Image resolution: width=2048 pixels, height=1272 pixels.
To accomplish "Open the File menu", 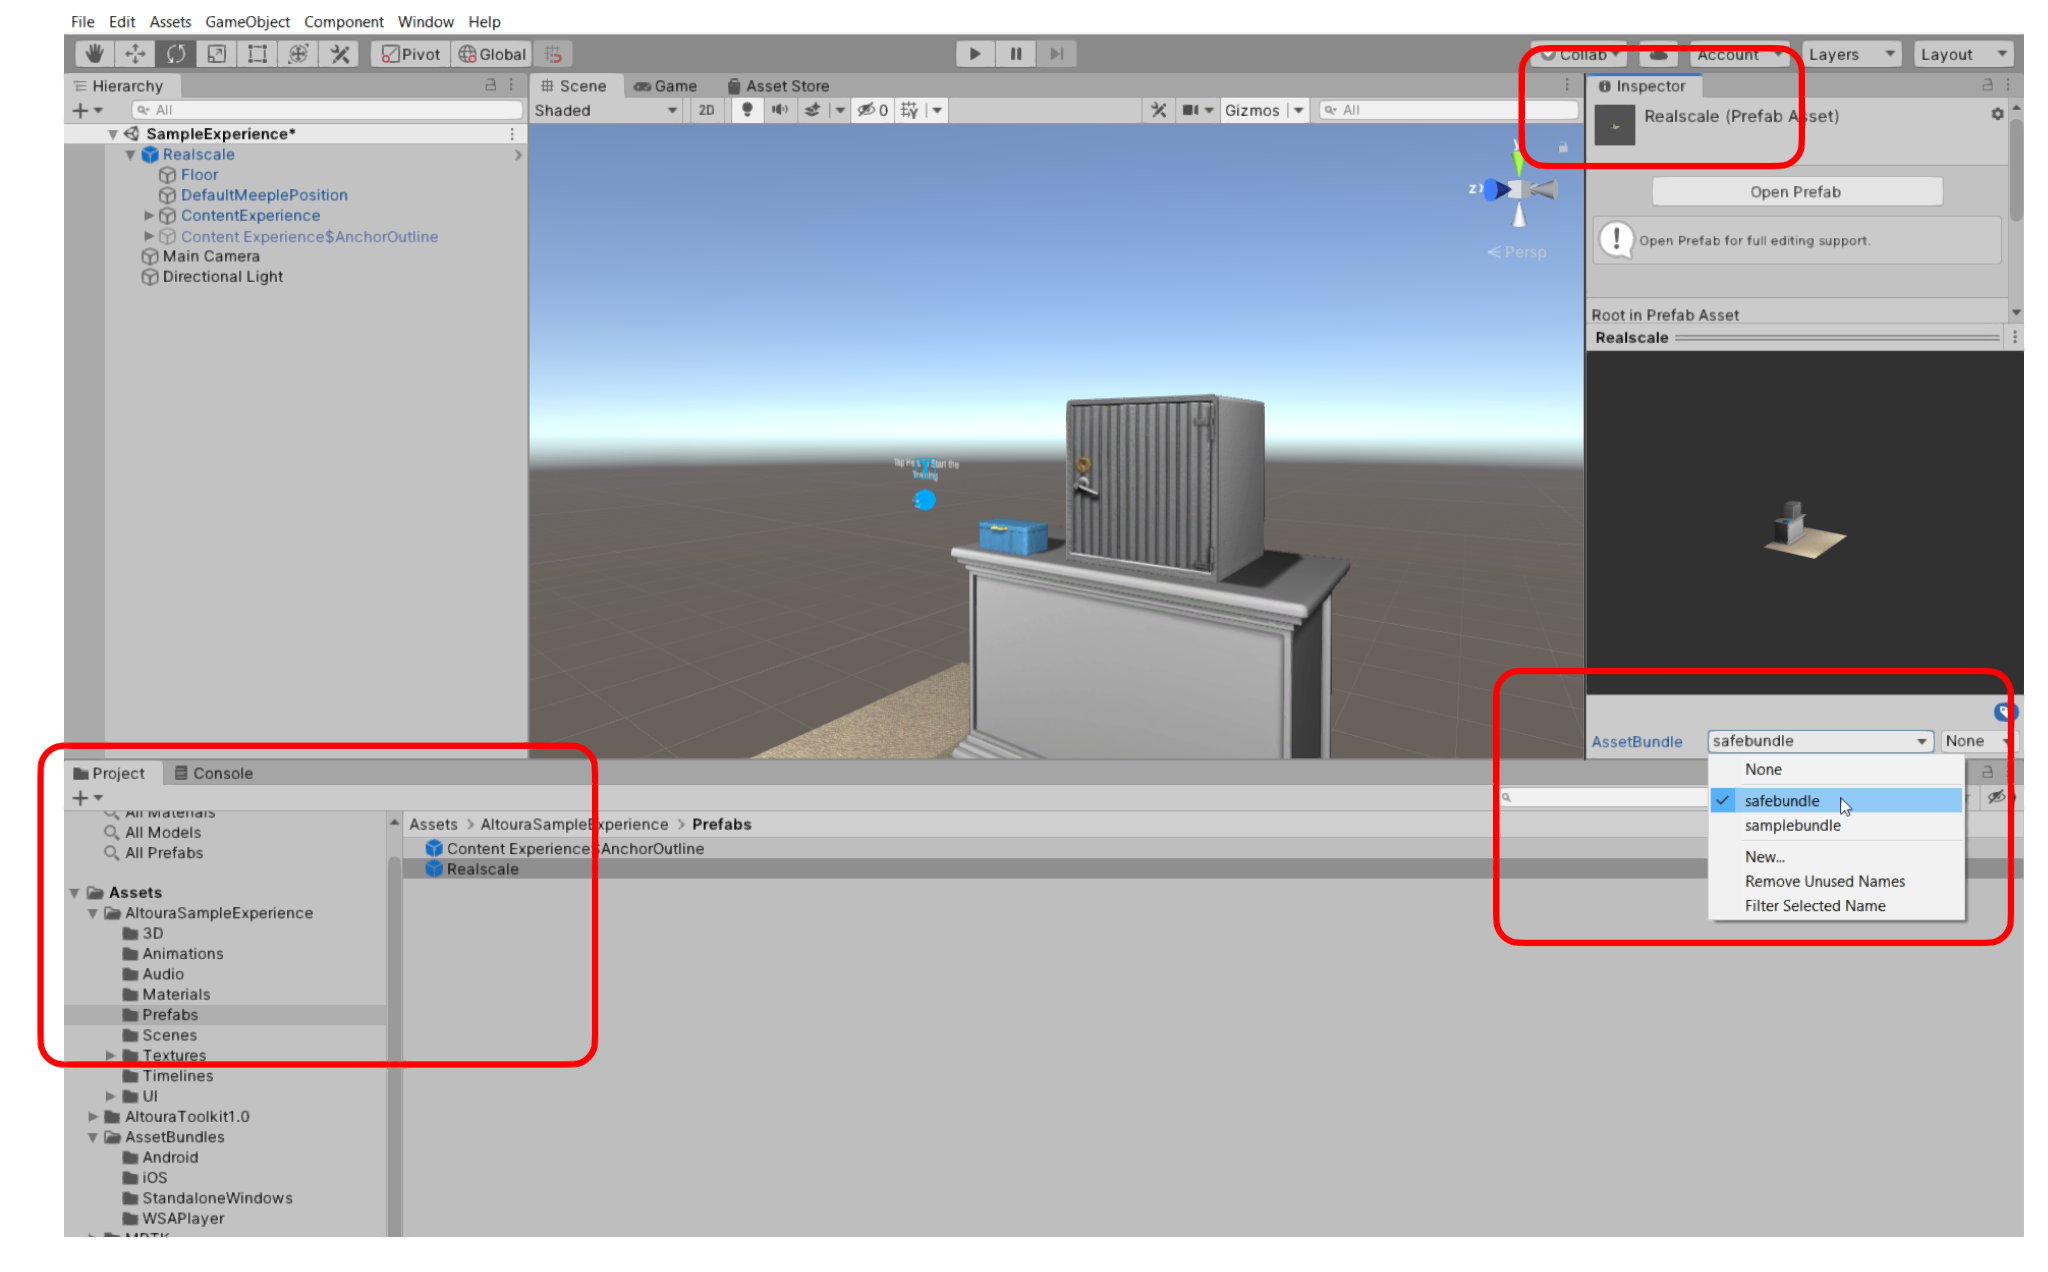I will (x=83, y=21).
